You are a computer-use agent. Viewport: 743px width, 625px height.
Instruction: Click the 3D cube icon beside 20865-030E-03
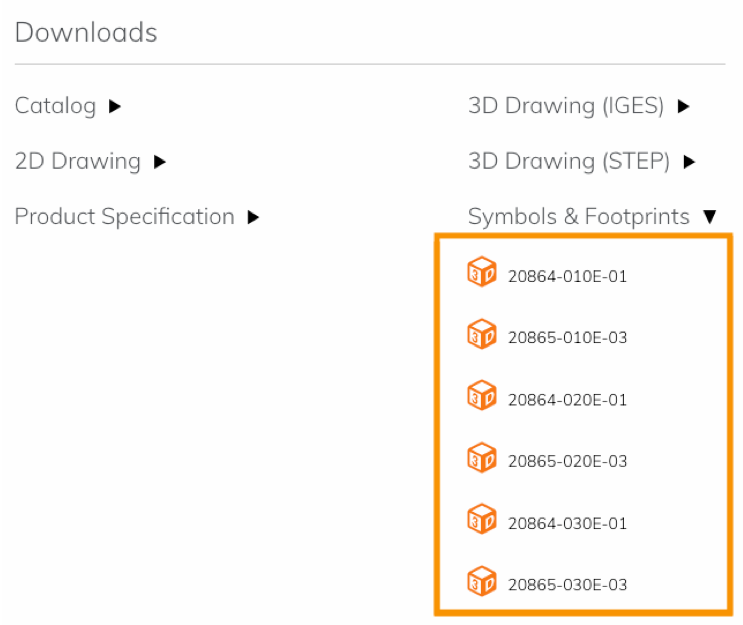click(x=481, y=581)
